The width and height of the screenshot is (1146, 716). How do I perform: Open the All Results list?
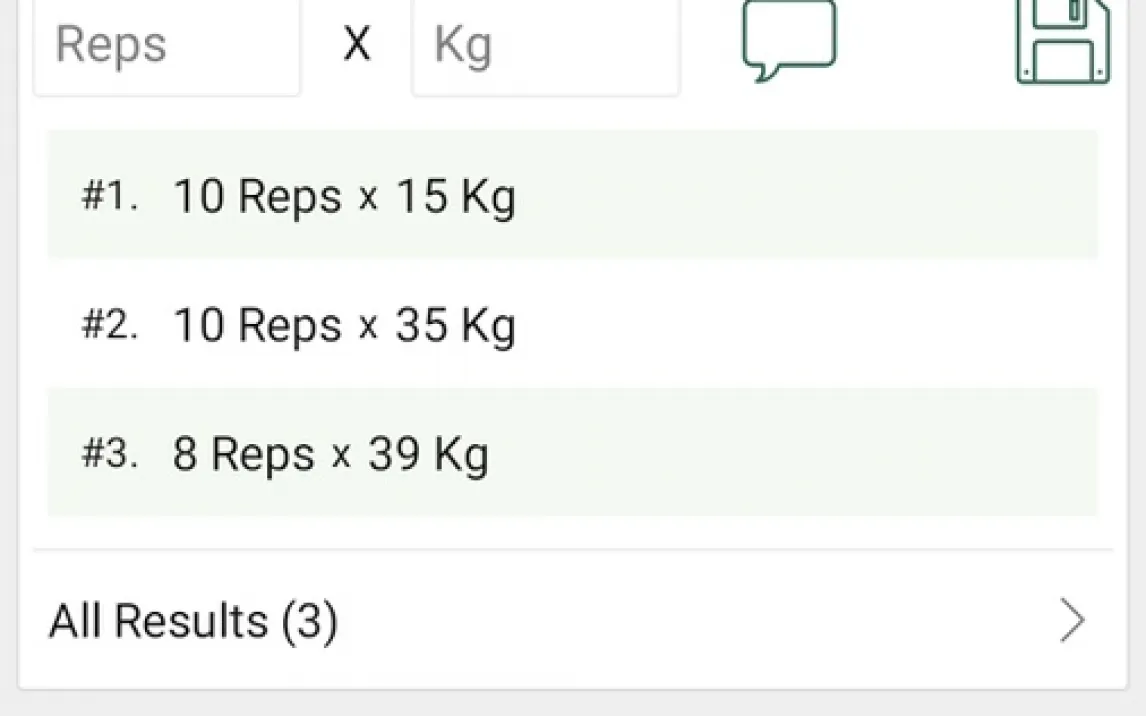[193, 621]
